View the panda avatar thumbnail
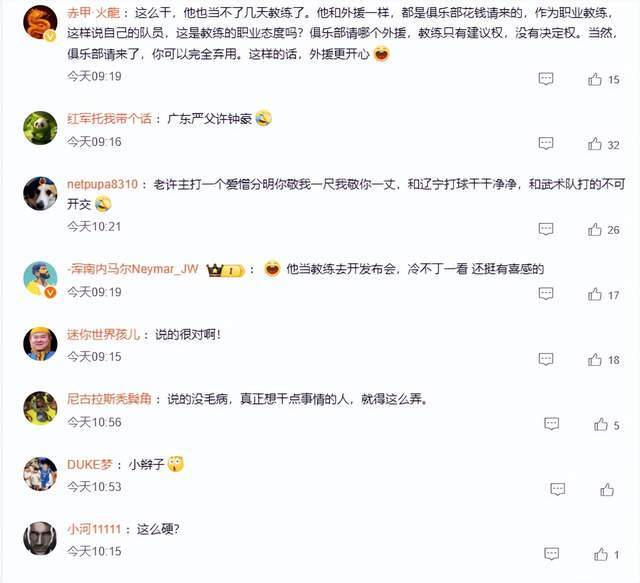Screen dimensions: 640x583 tap(40, 128)
